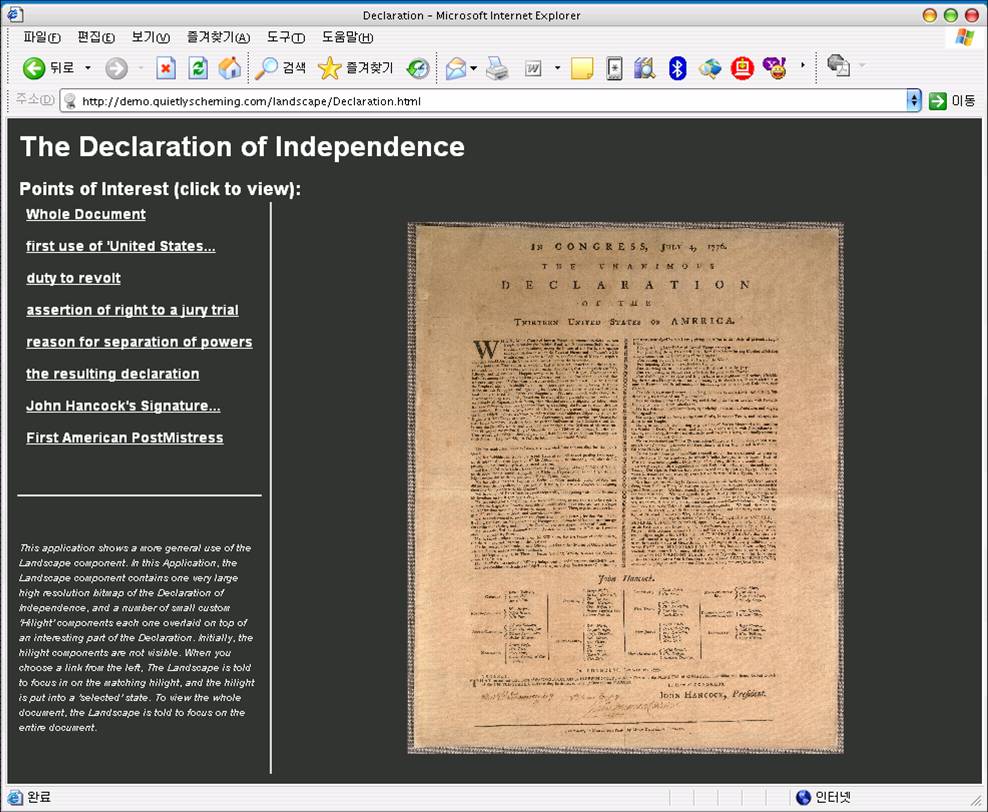Click the Research books magnifier icon
Image resolution: width=988 pixels, height=812 pixels.
click(x=645, y=68)
